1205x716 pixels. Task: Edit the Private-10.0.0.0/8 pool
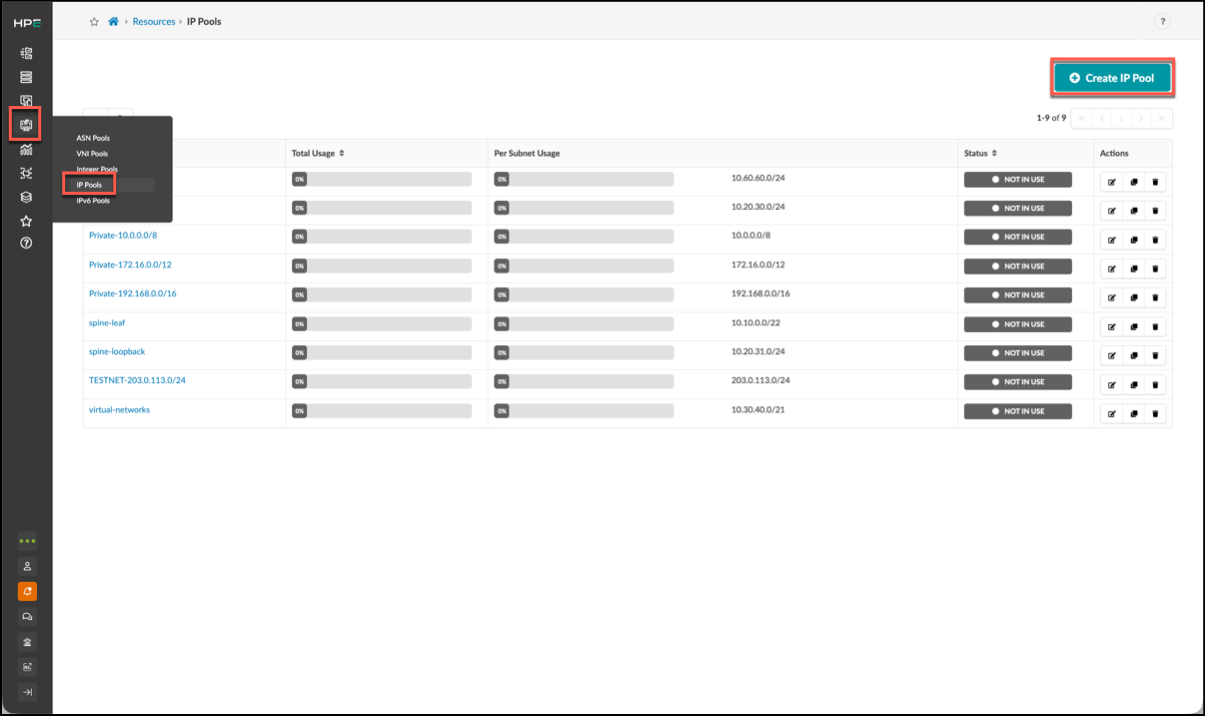click(x=1111, y=240)
